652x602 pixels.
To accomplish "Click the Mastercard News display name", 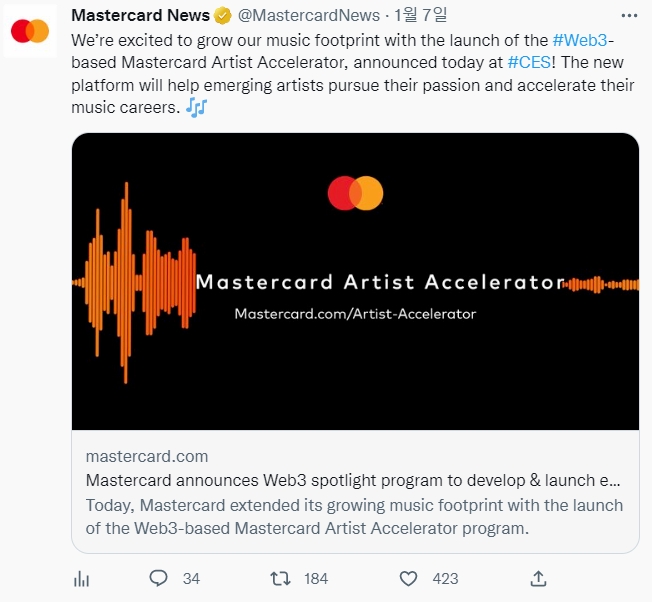I will 140,16.
